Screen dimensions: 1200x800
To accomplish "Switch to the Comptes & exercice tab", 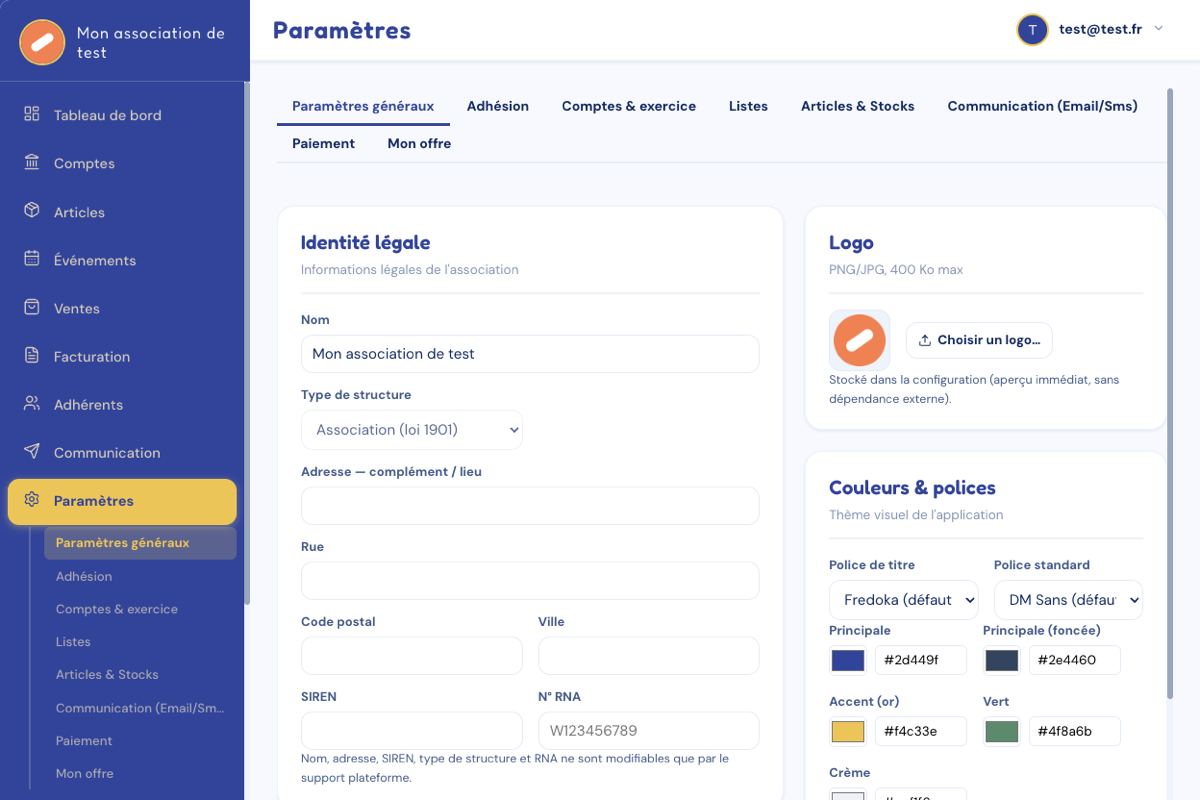I will click(x=629, y=106).
